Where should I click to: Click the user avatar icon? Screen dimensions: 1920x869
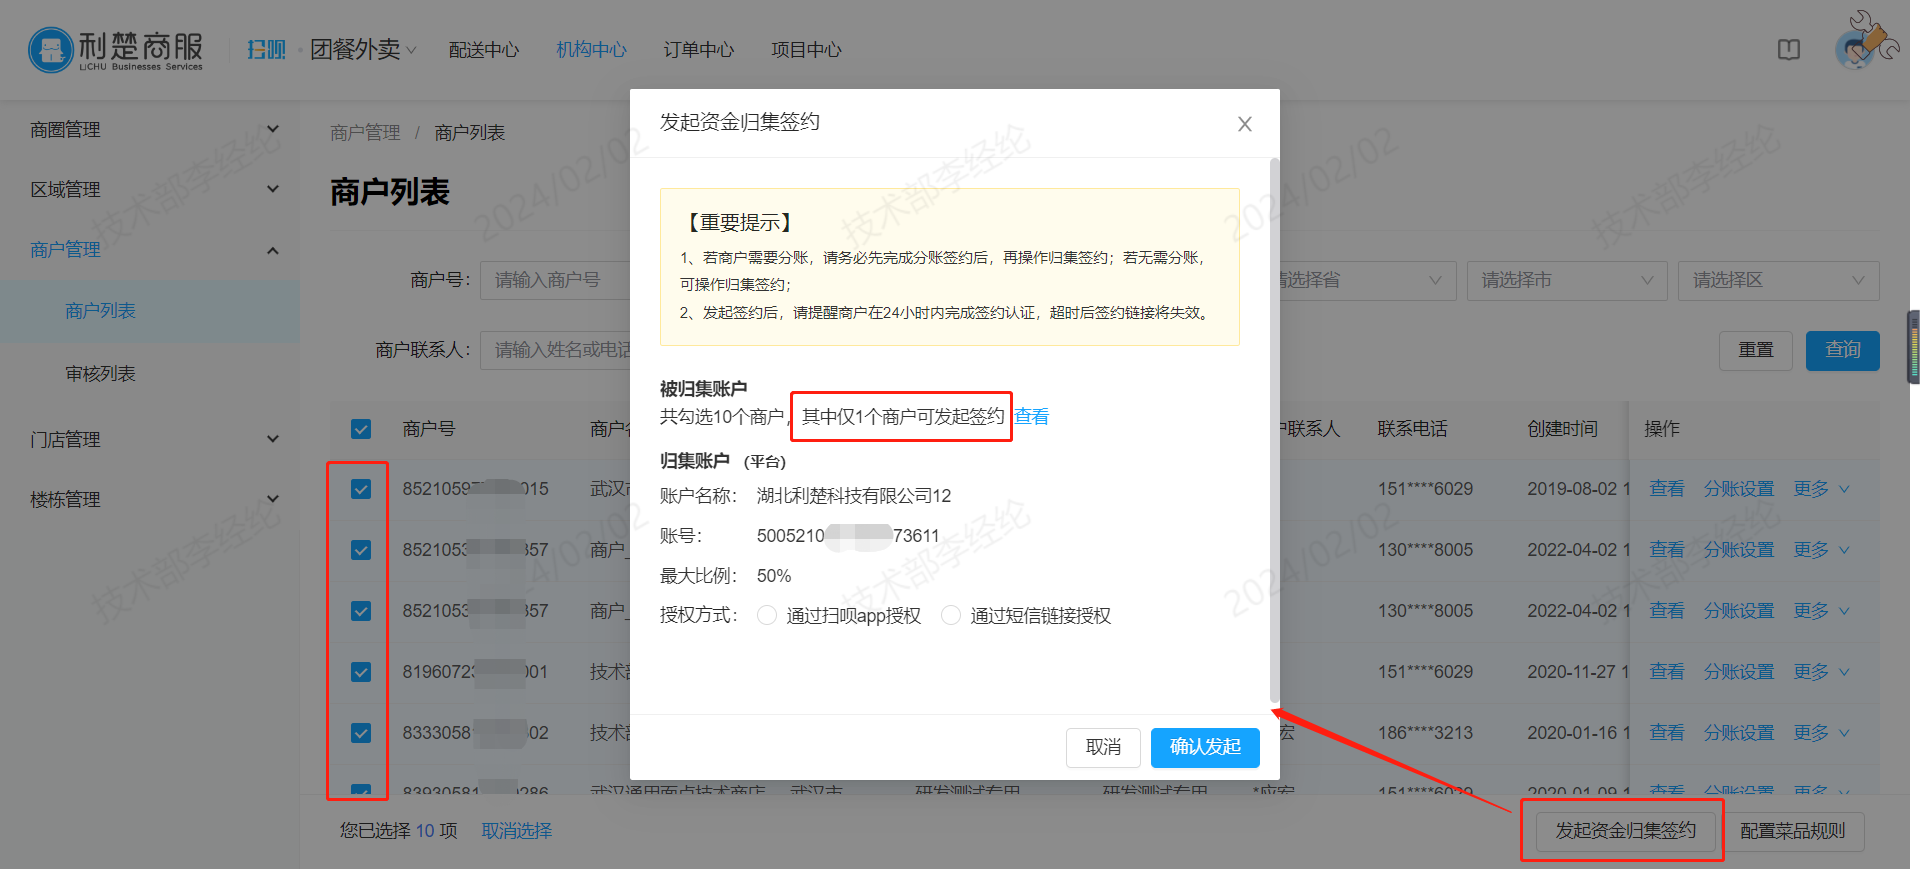pos(1857,49)
